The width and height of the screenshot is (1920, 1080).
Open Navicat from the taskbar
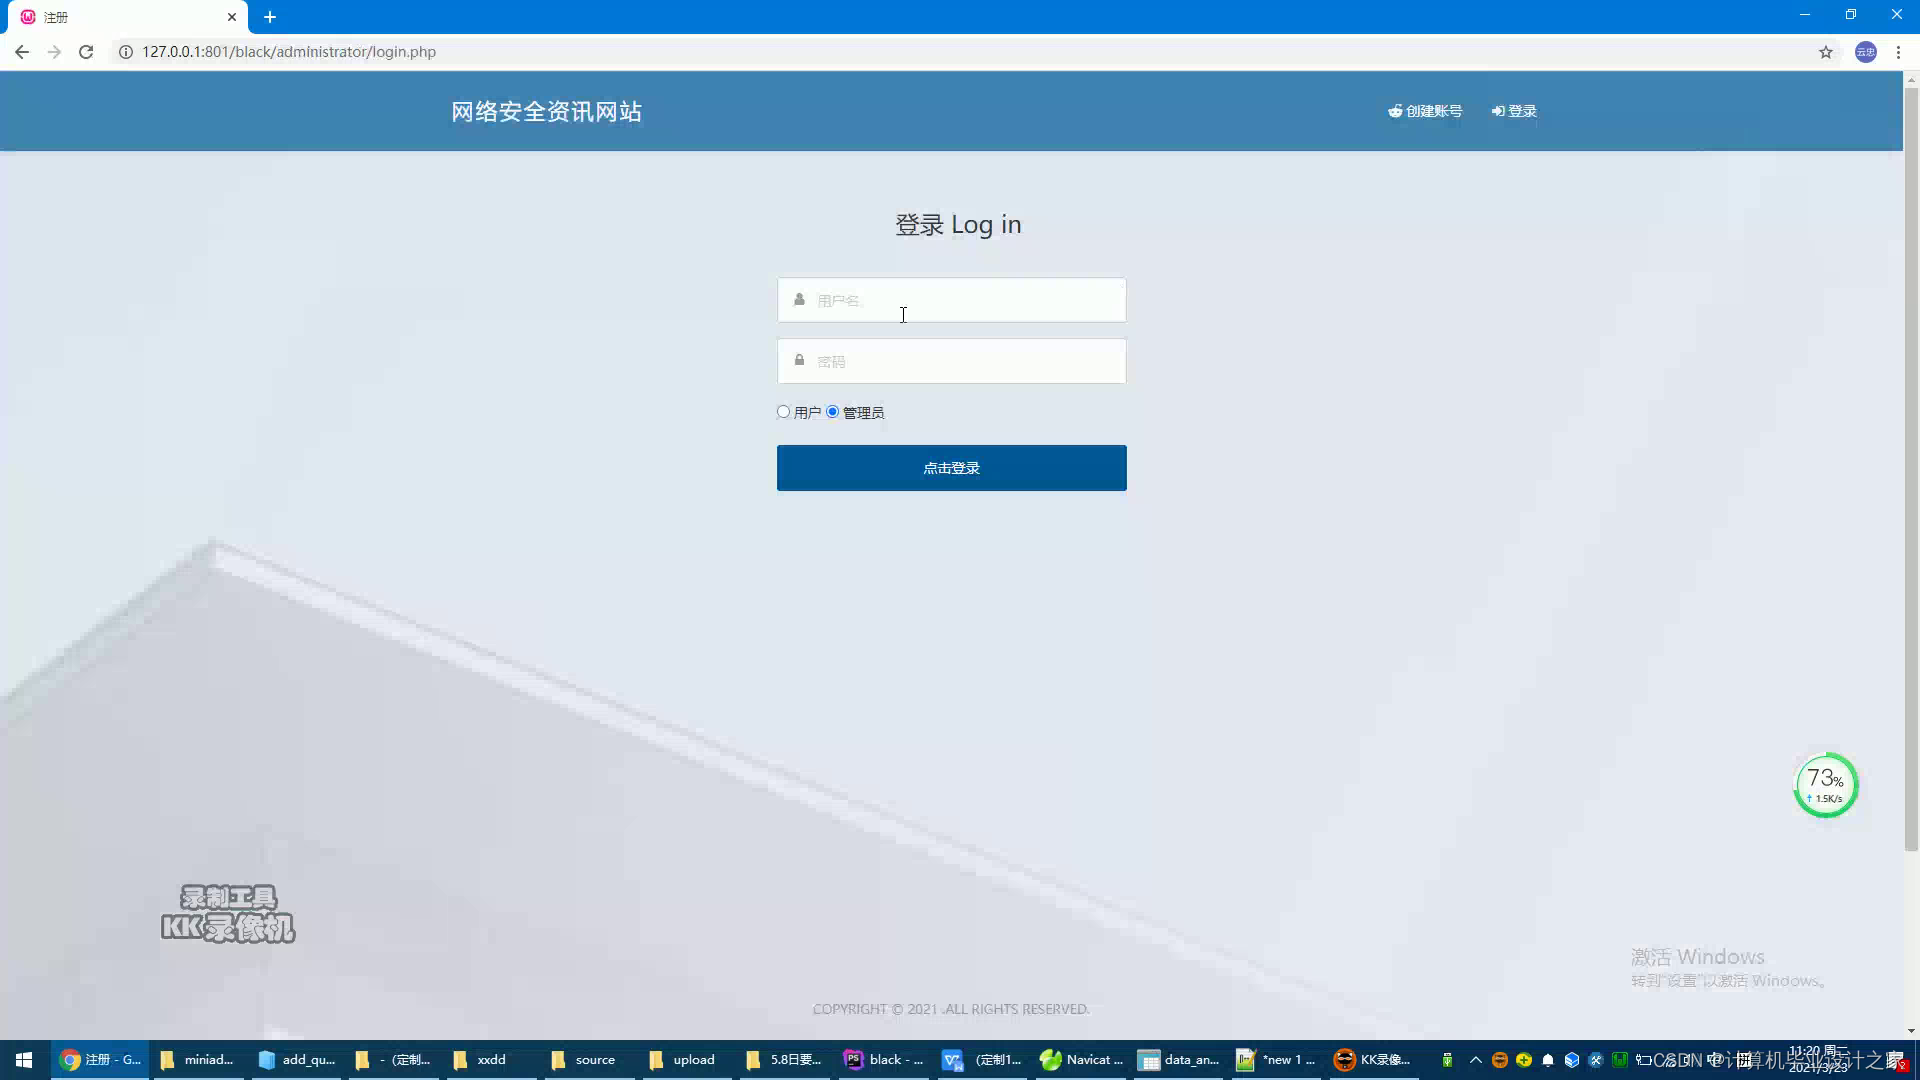1081,1060
